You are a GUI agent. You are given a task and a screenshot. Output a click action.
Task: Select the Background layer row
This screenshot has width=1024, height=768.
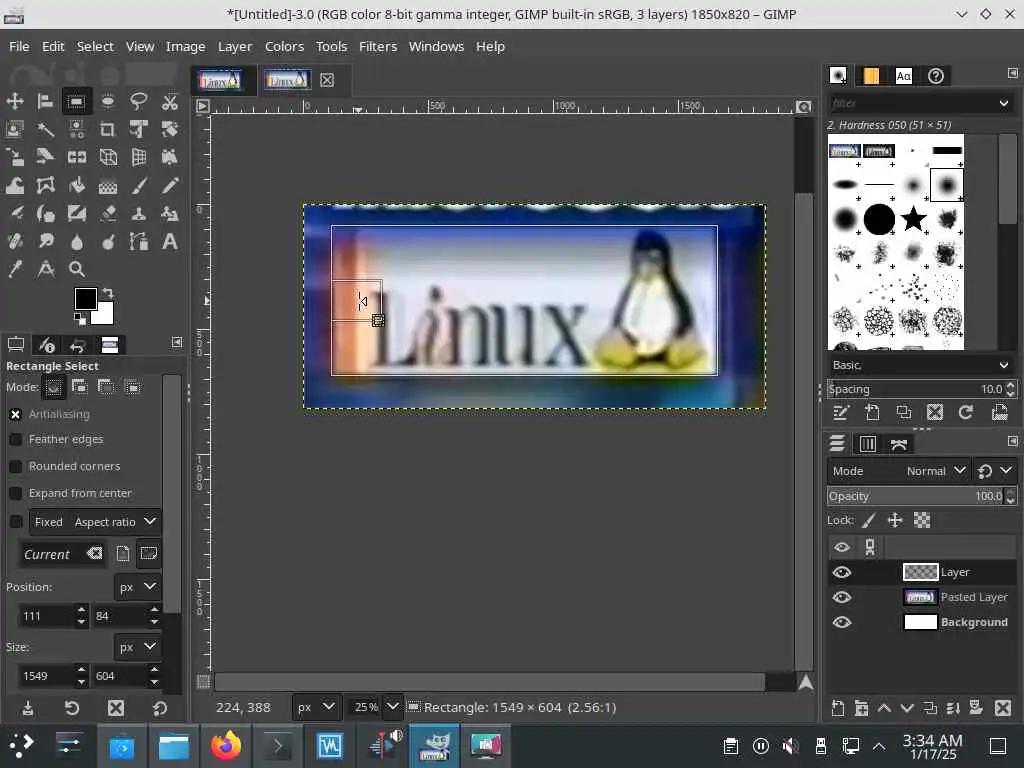pos(922,622)
